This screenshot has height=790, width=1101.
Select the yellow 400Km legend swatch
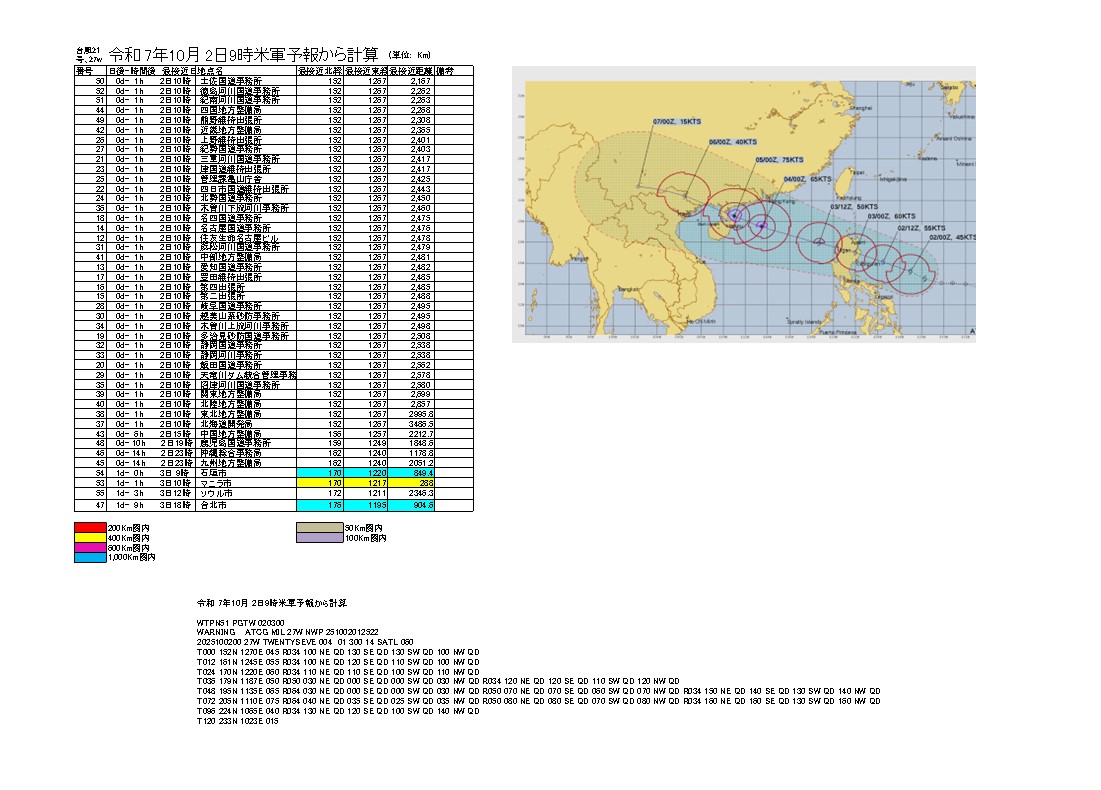pyautogui.click(x=90, y=538)
